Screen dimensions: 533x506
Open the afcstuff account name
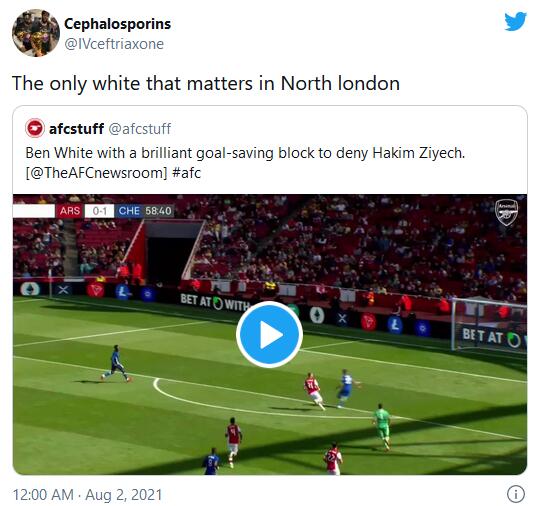click(76, 129)
